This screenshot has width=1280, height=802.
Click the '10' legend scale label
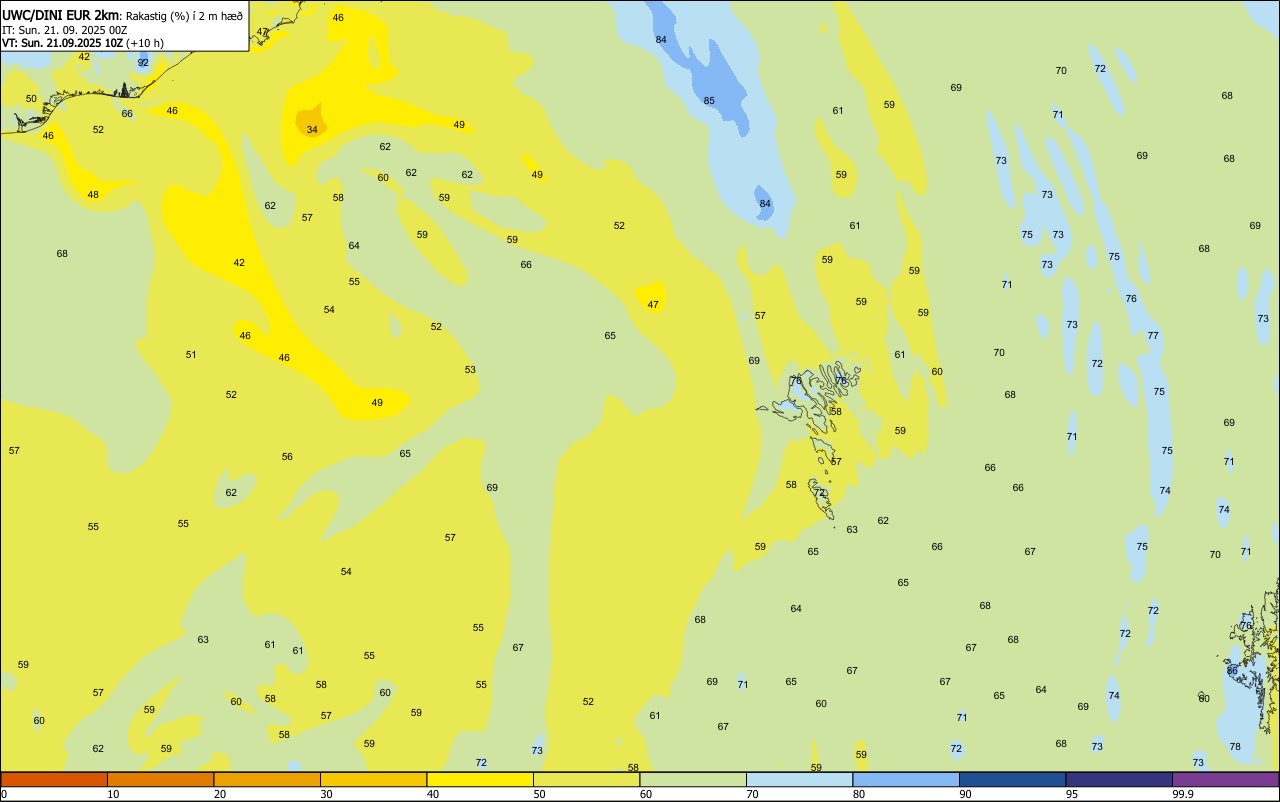click(113, 794)
